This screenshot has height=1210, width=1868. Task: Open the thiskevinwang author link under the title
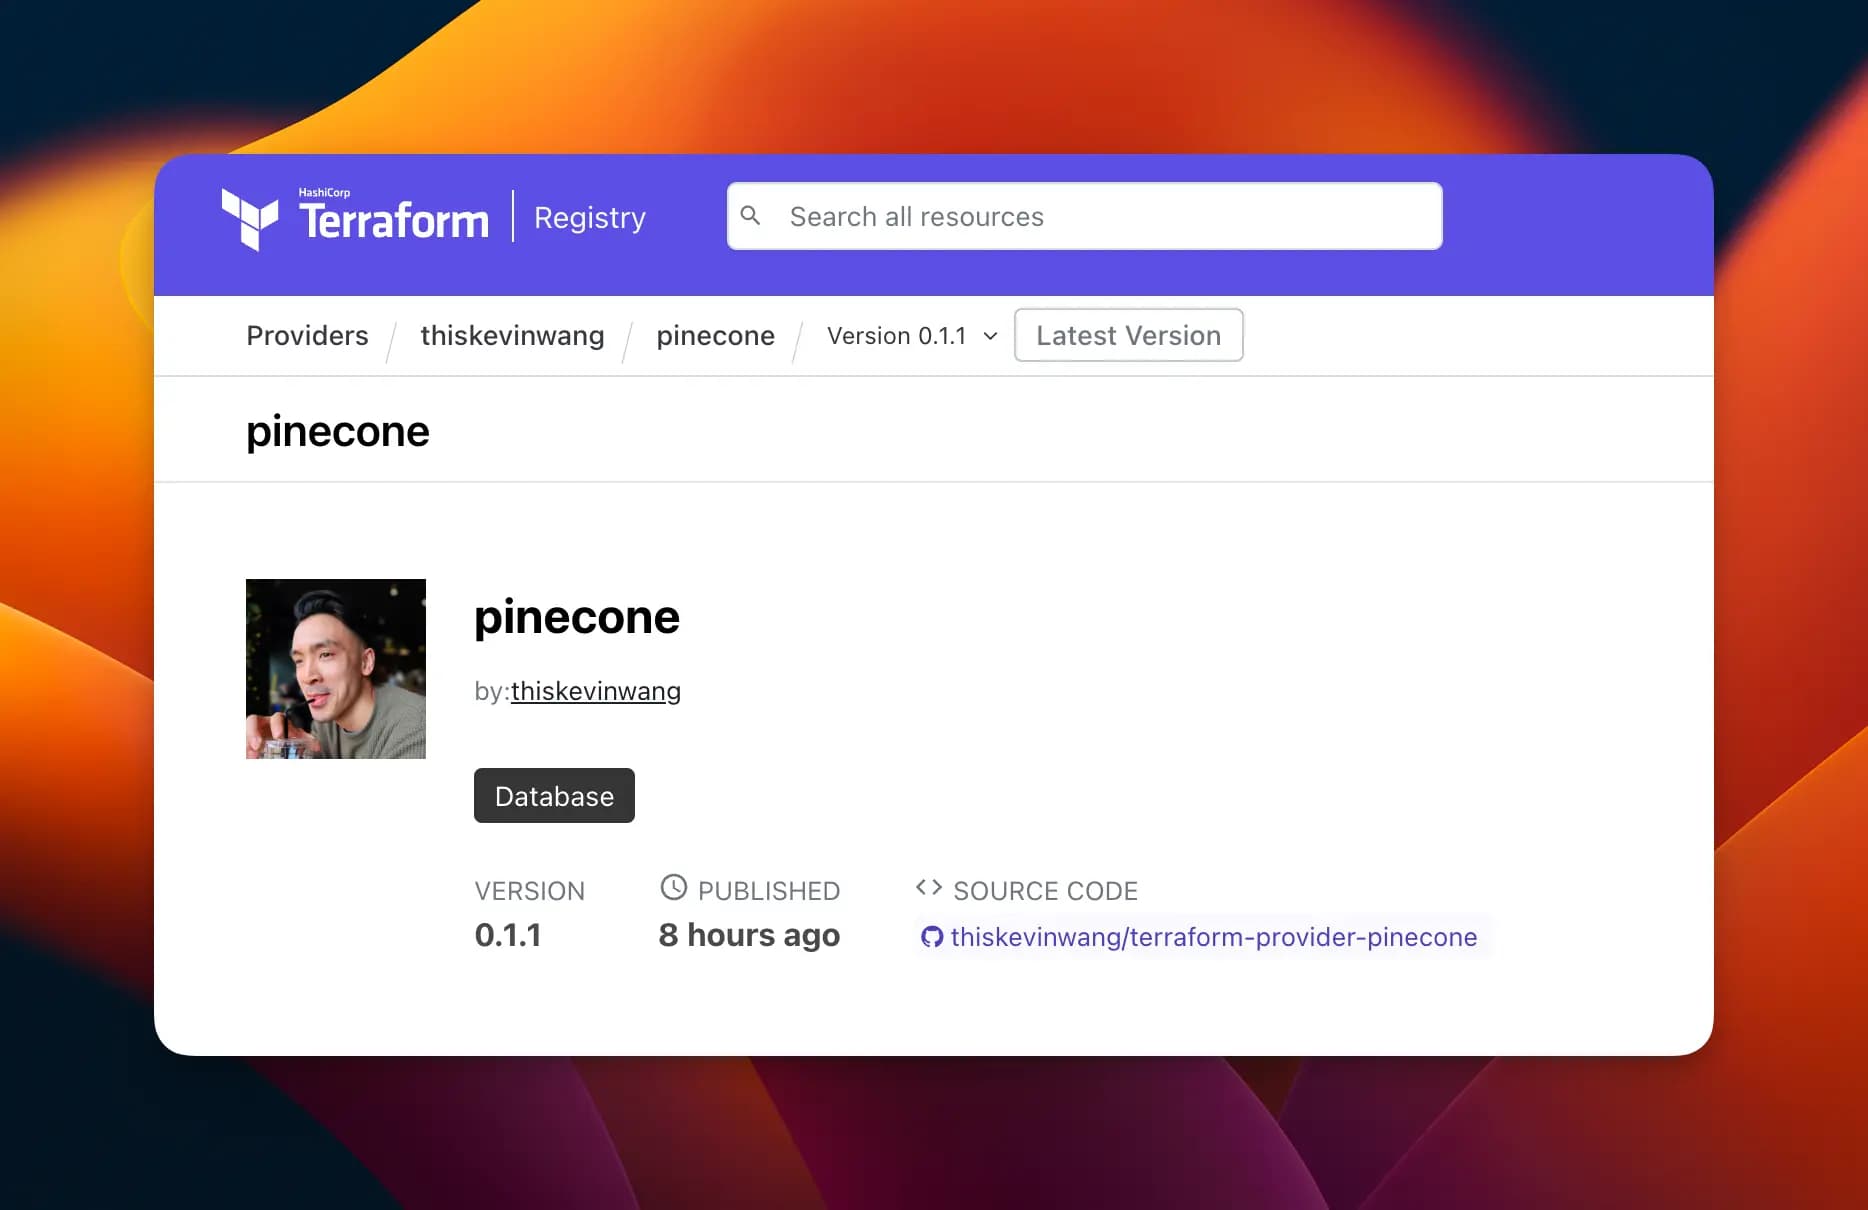point(595,691)
